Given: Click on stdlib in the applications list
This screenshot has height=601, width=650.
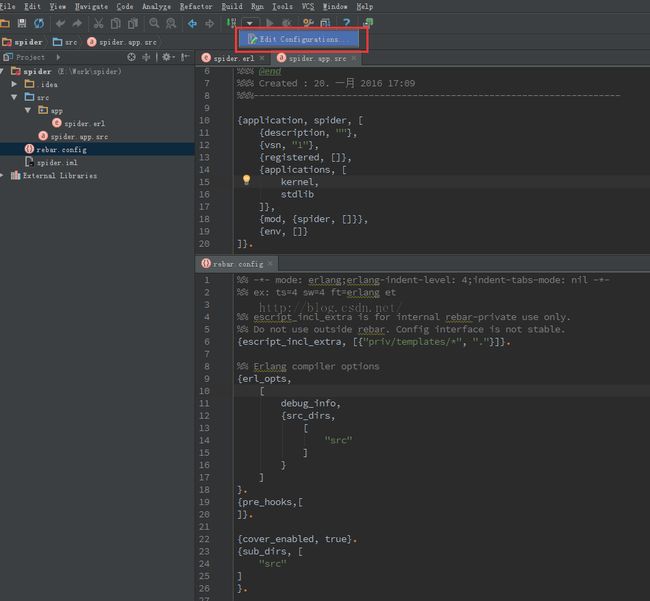Looking at the screenshot, I should [297, 194].
